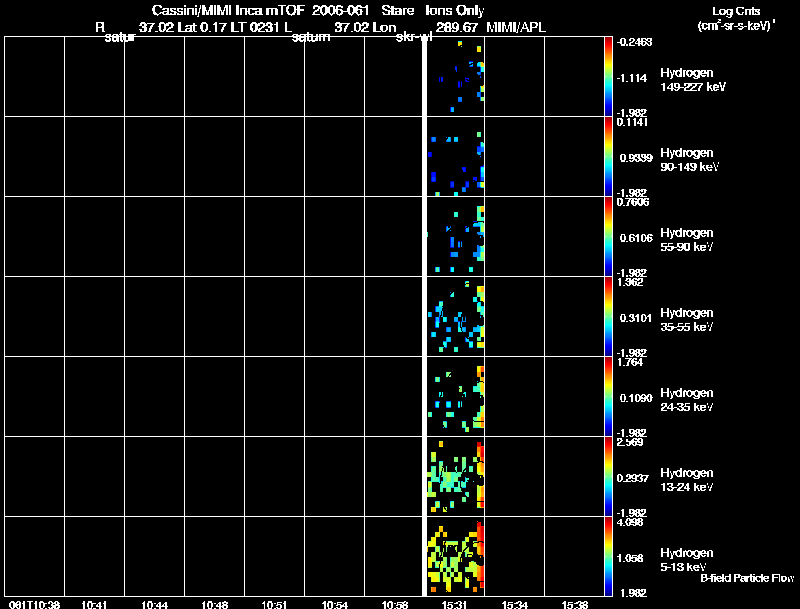Click the 10:58 time axis tick label

click(x=394, y=605)
